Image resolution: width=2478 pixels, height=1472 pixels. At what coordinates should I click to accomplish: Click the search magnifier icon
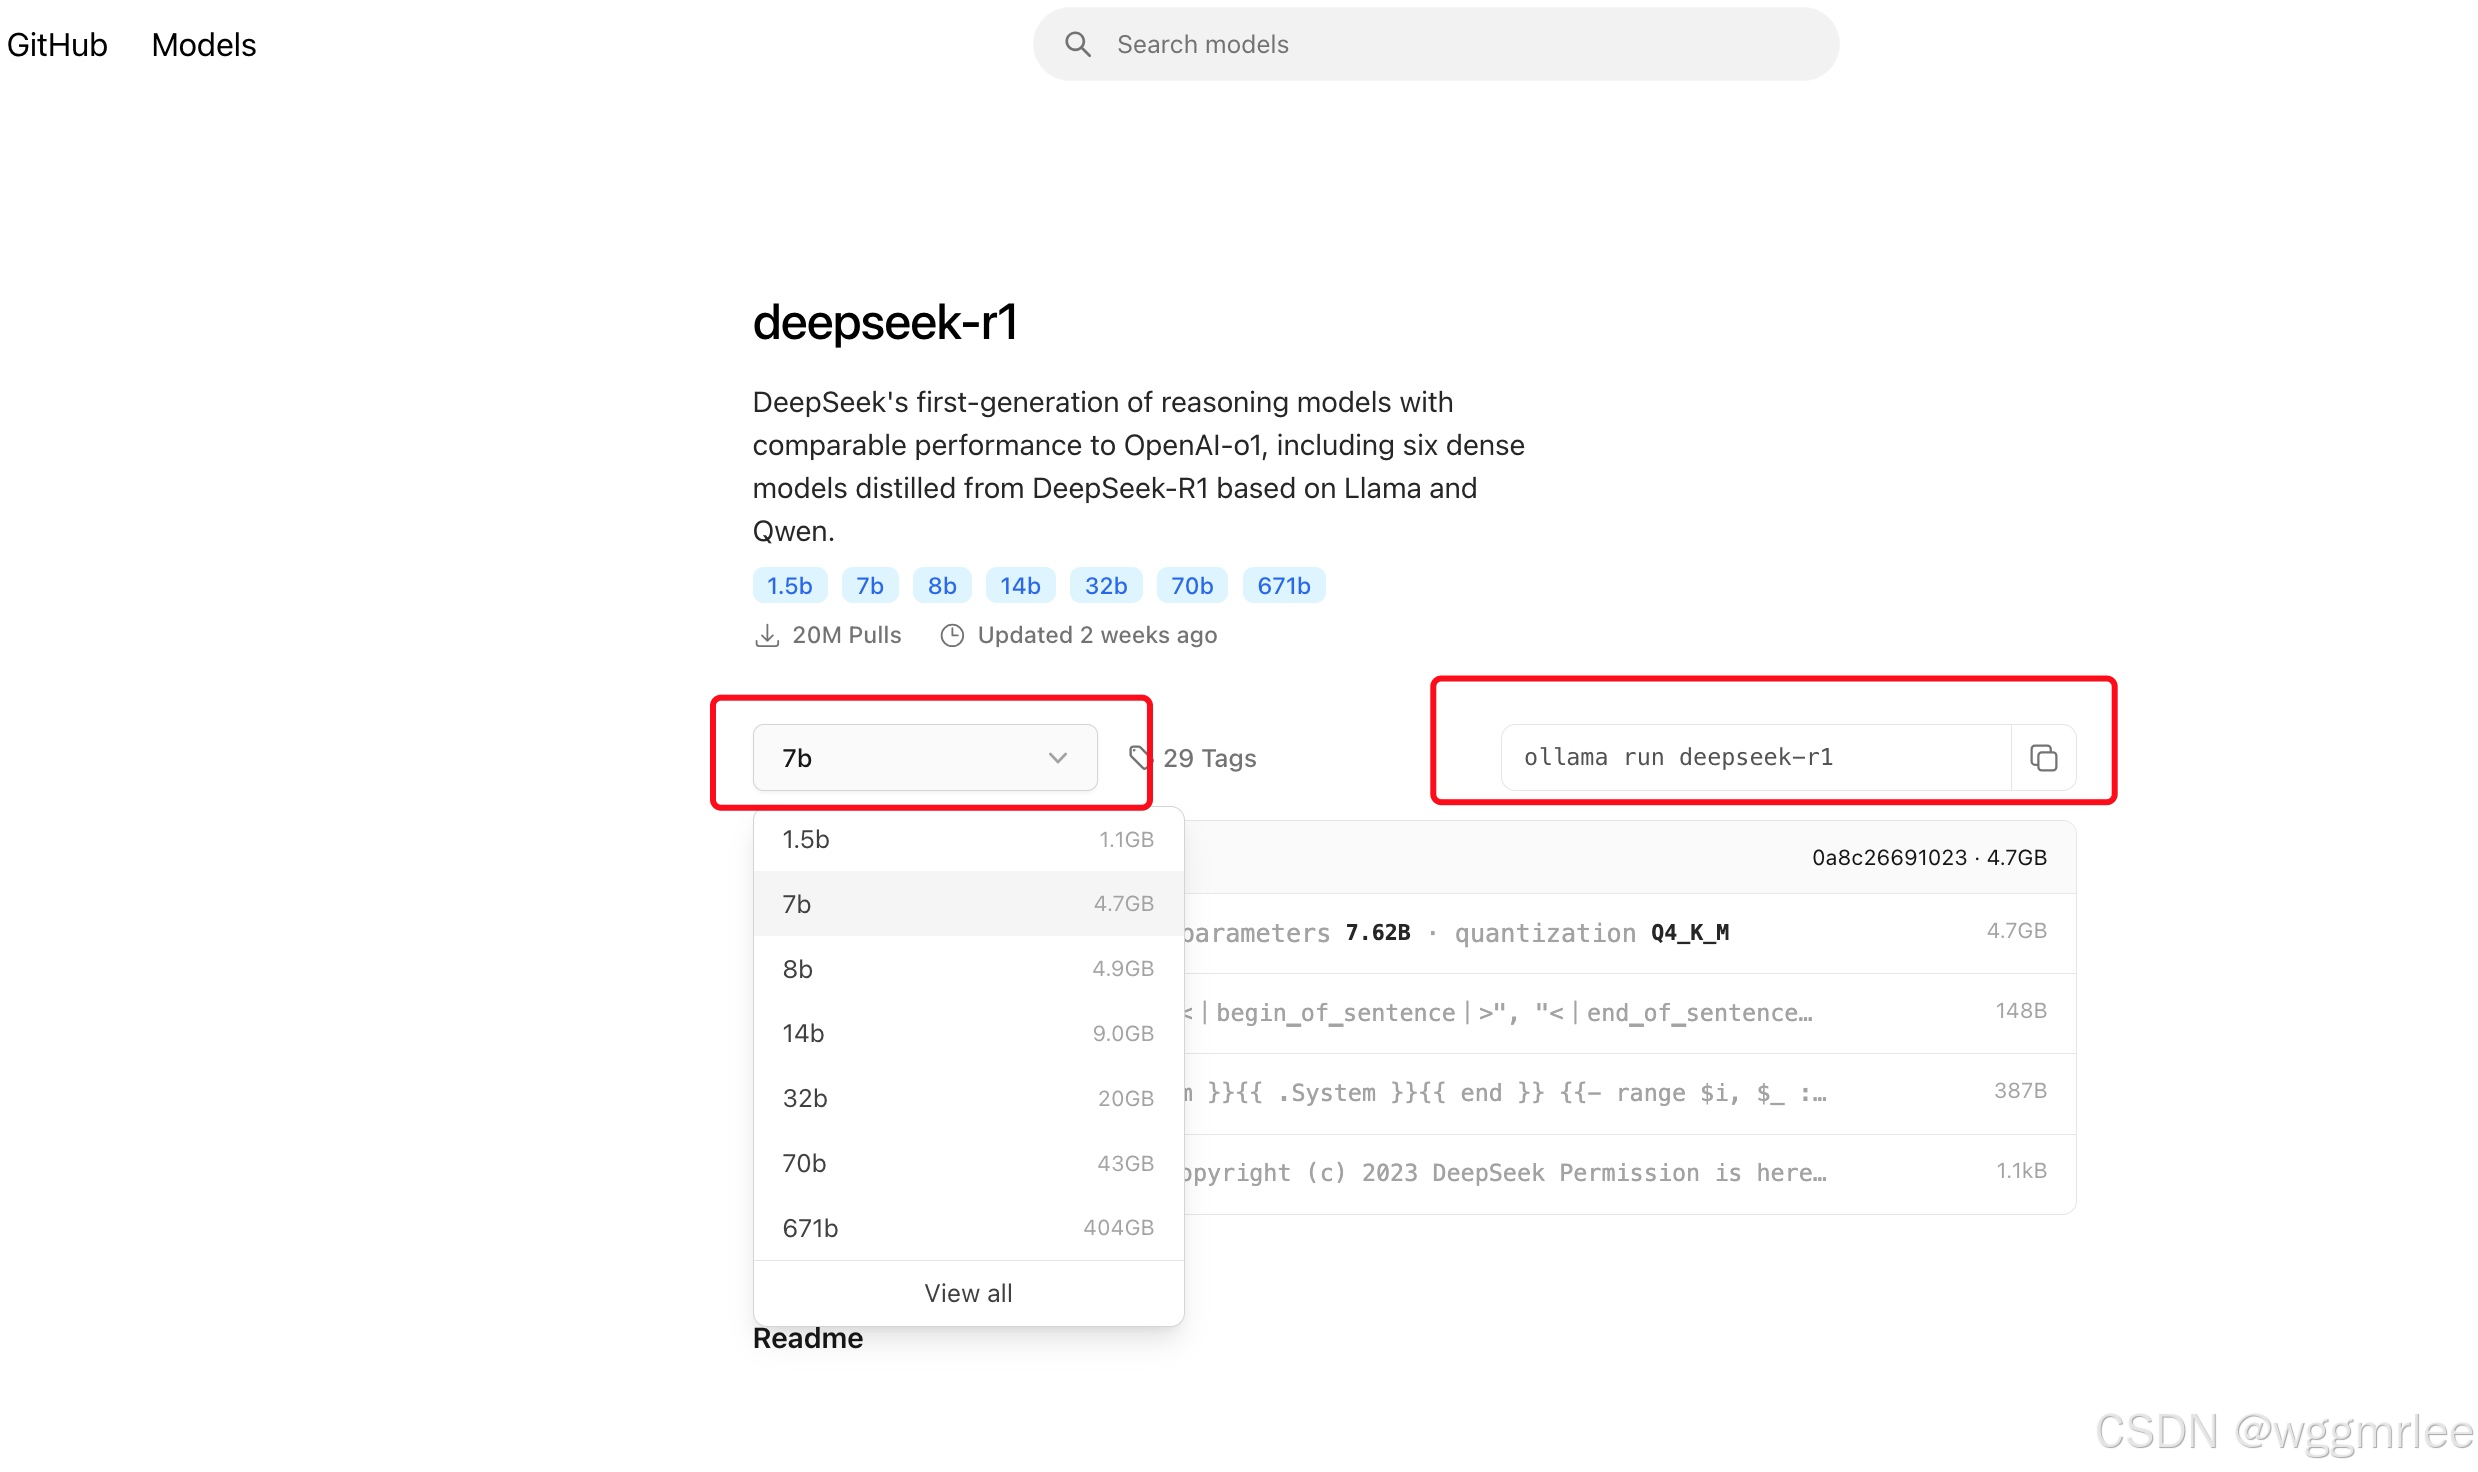pos(1077,44)
